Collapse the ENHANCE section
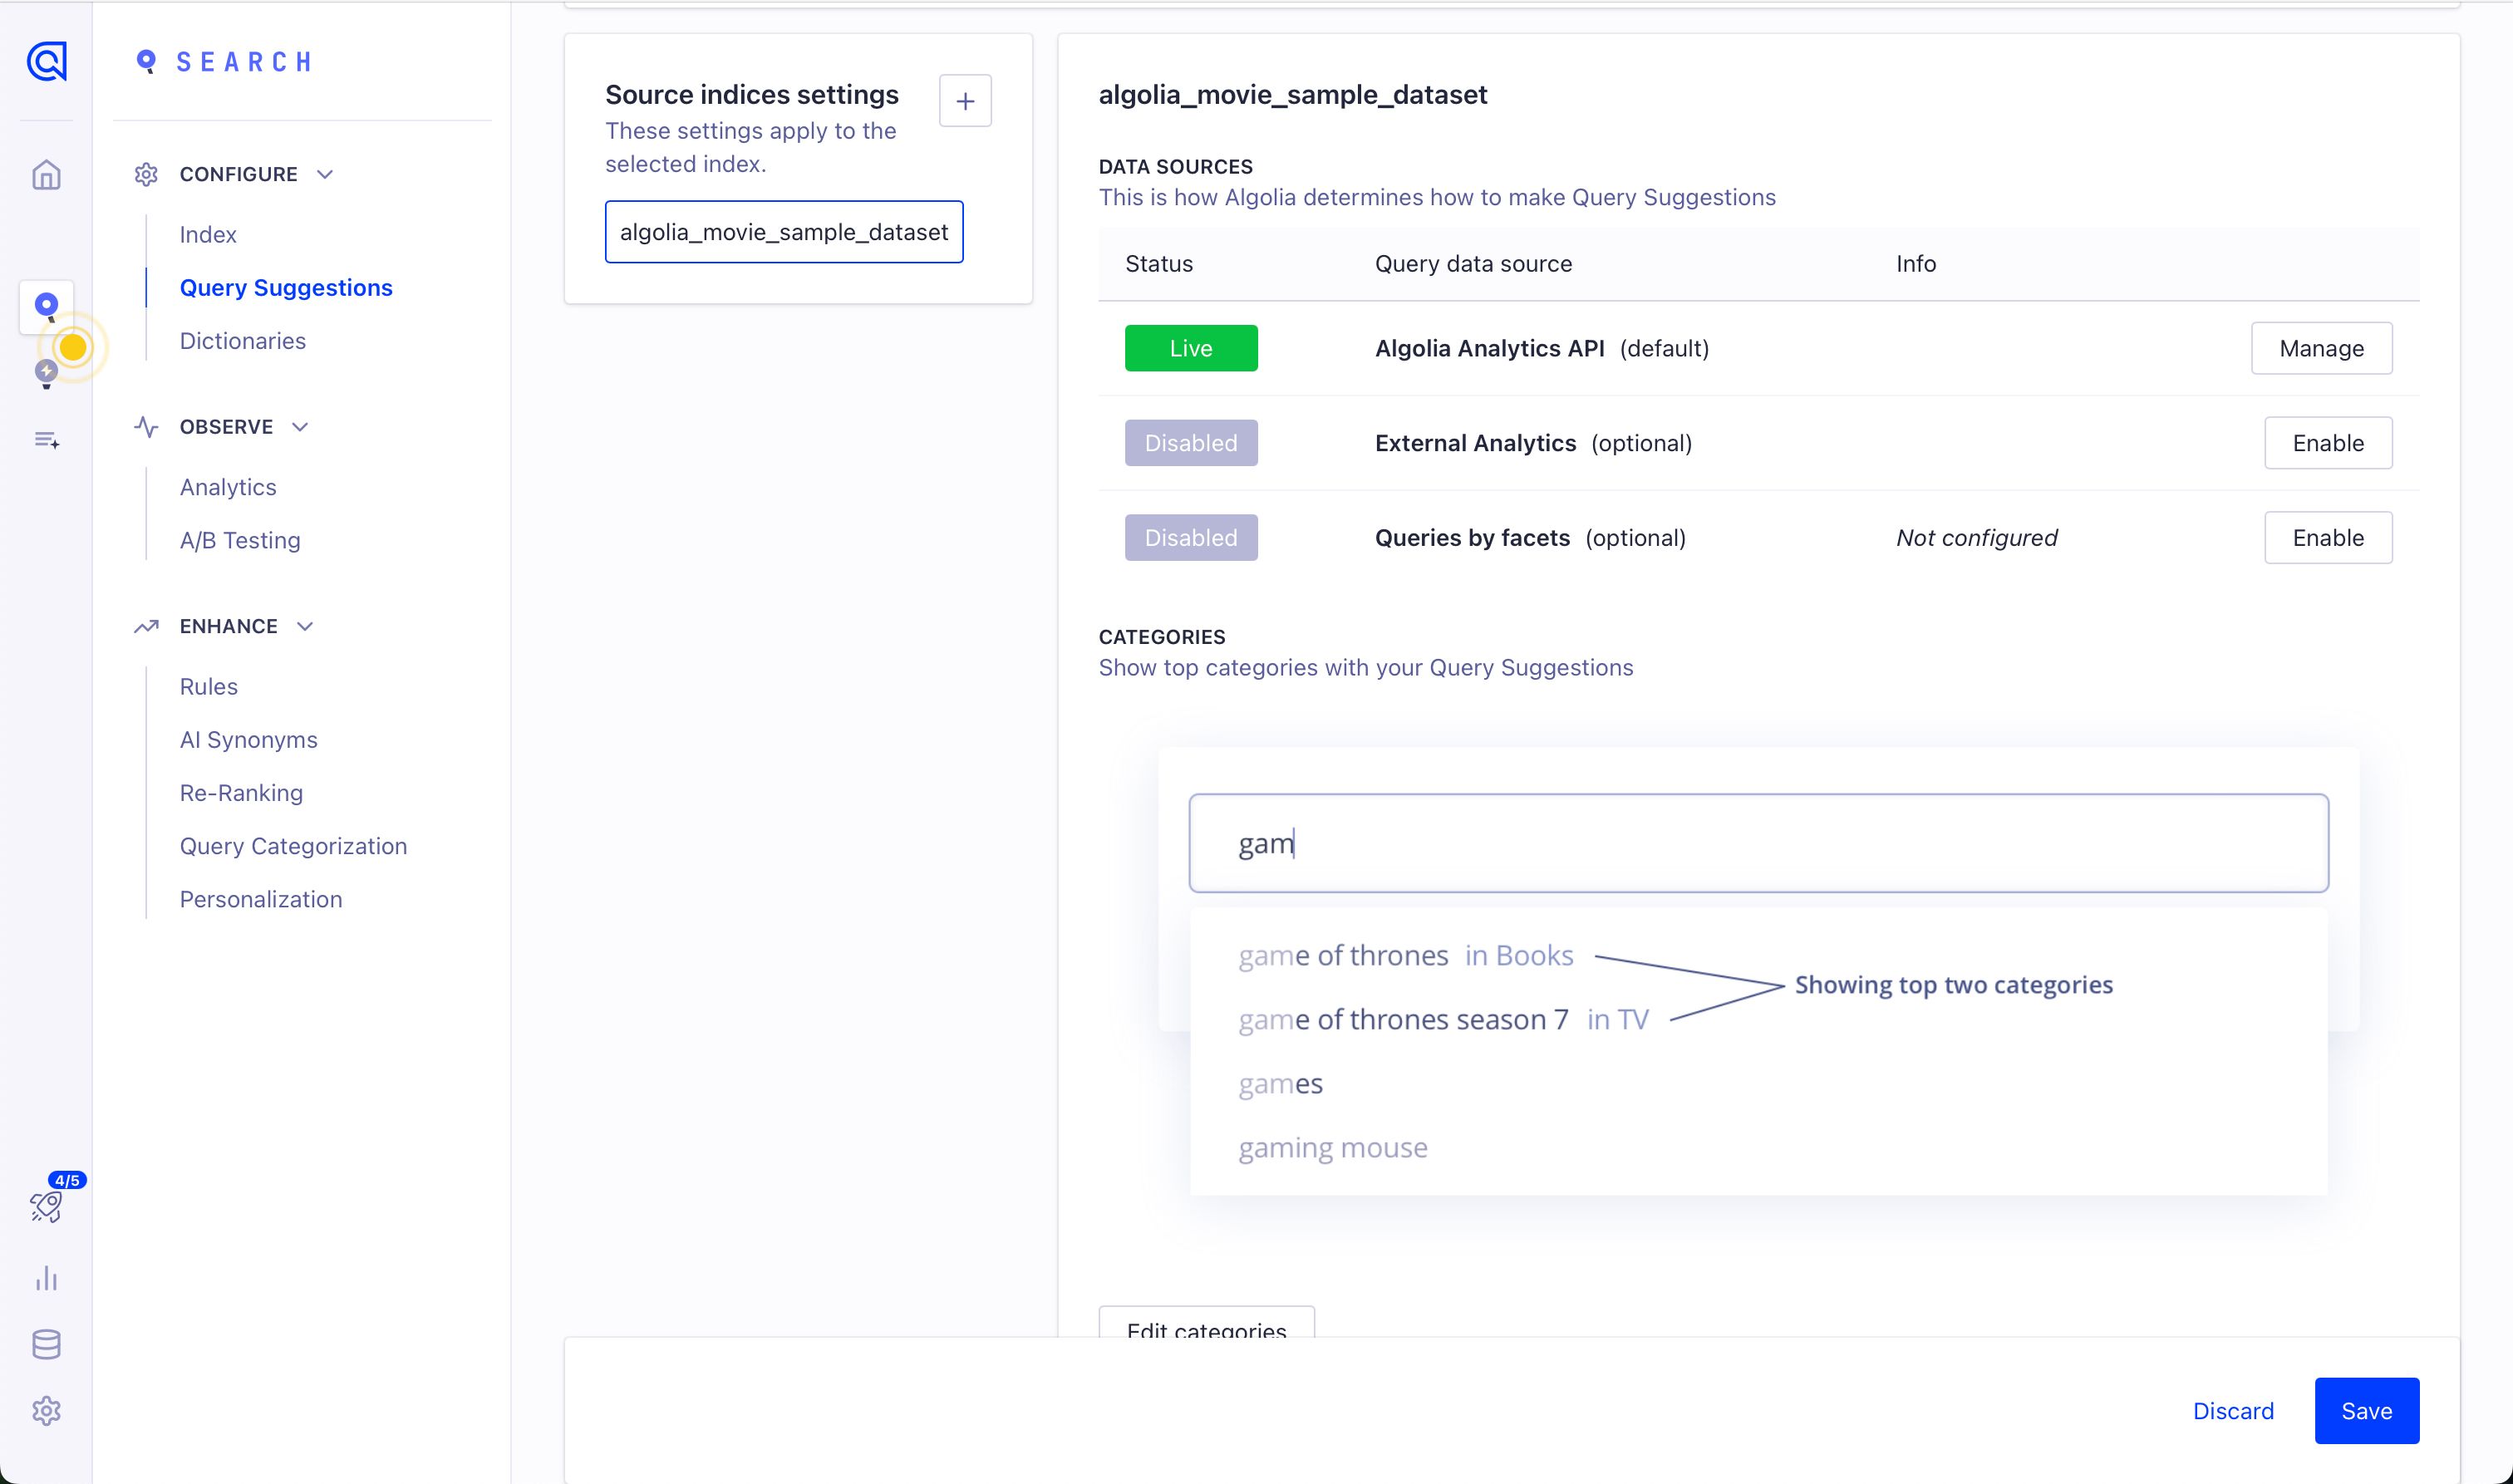 [305, 626]
